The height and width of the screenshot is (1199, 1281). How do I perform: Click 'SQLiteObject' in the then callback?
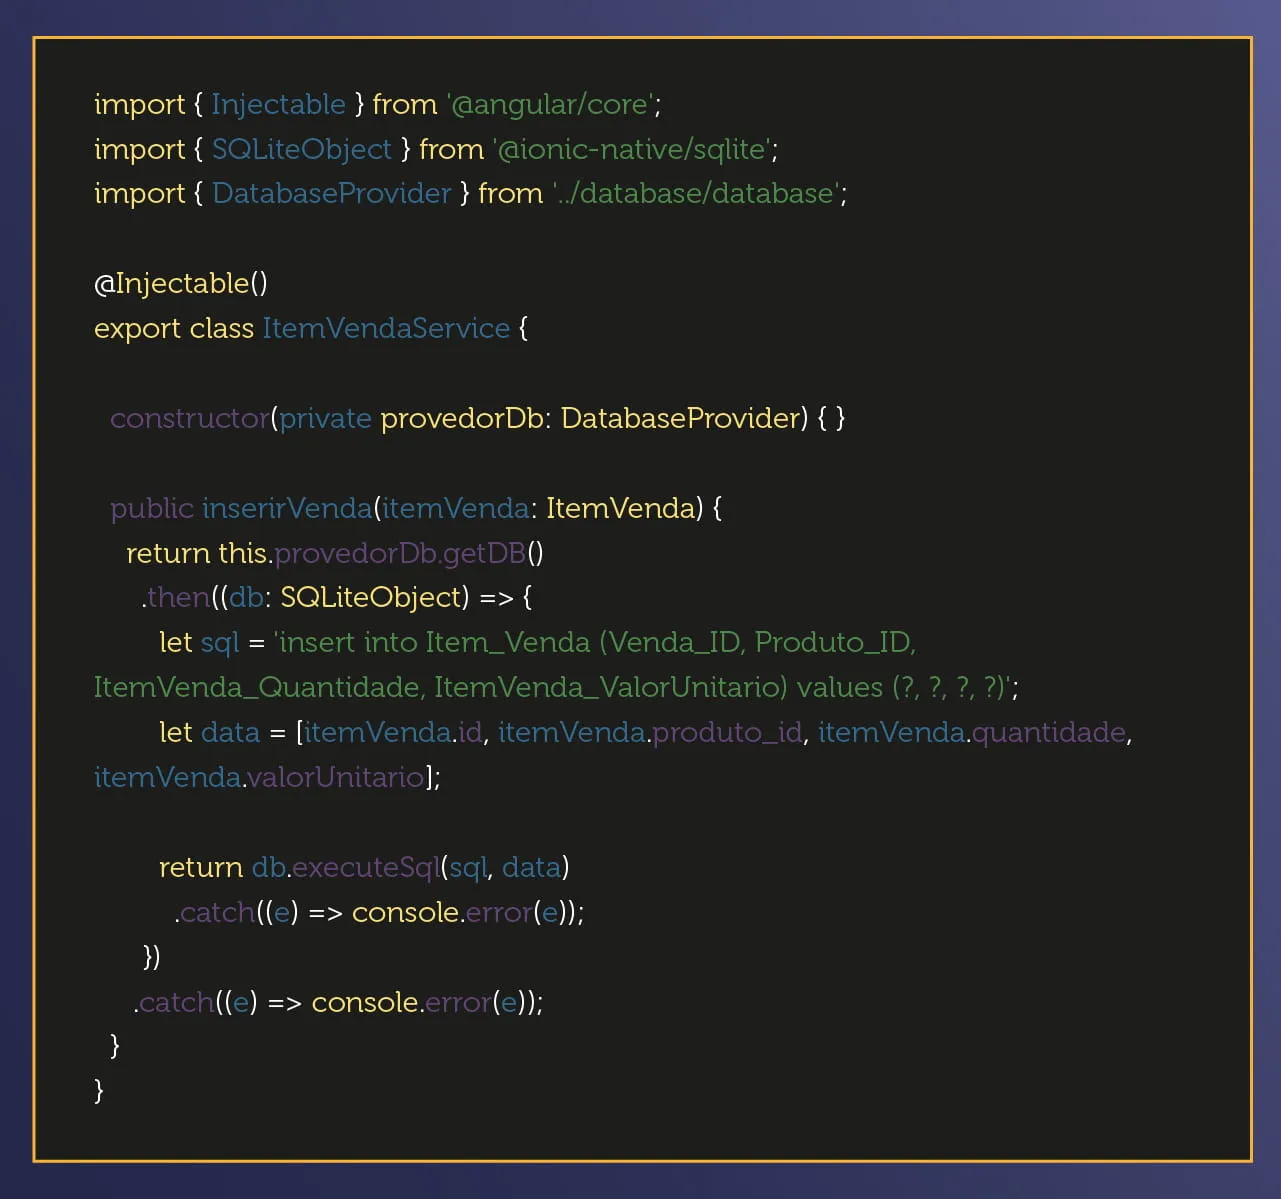click(370, 597)
